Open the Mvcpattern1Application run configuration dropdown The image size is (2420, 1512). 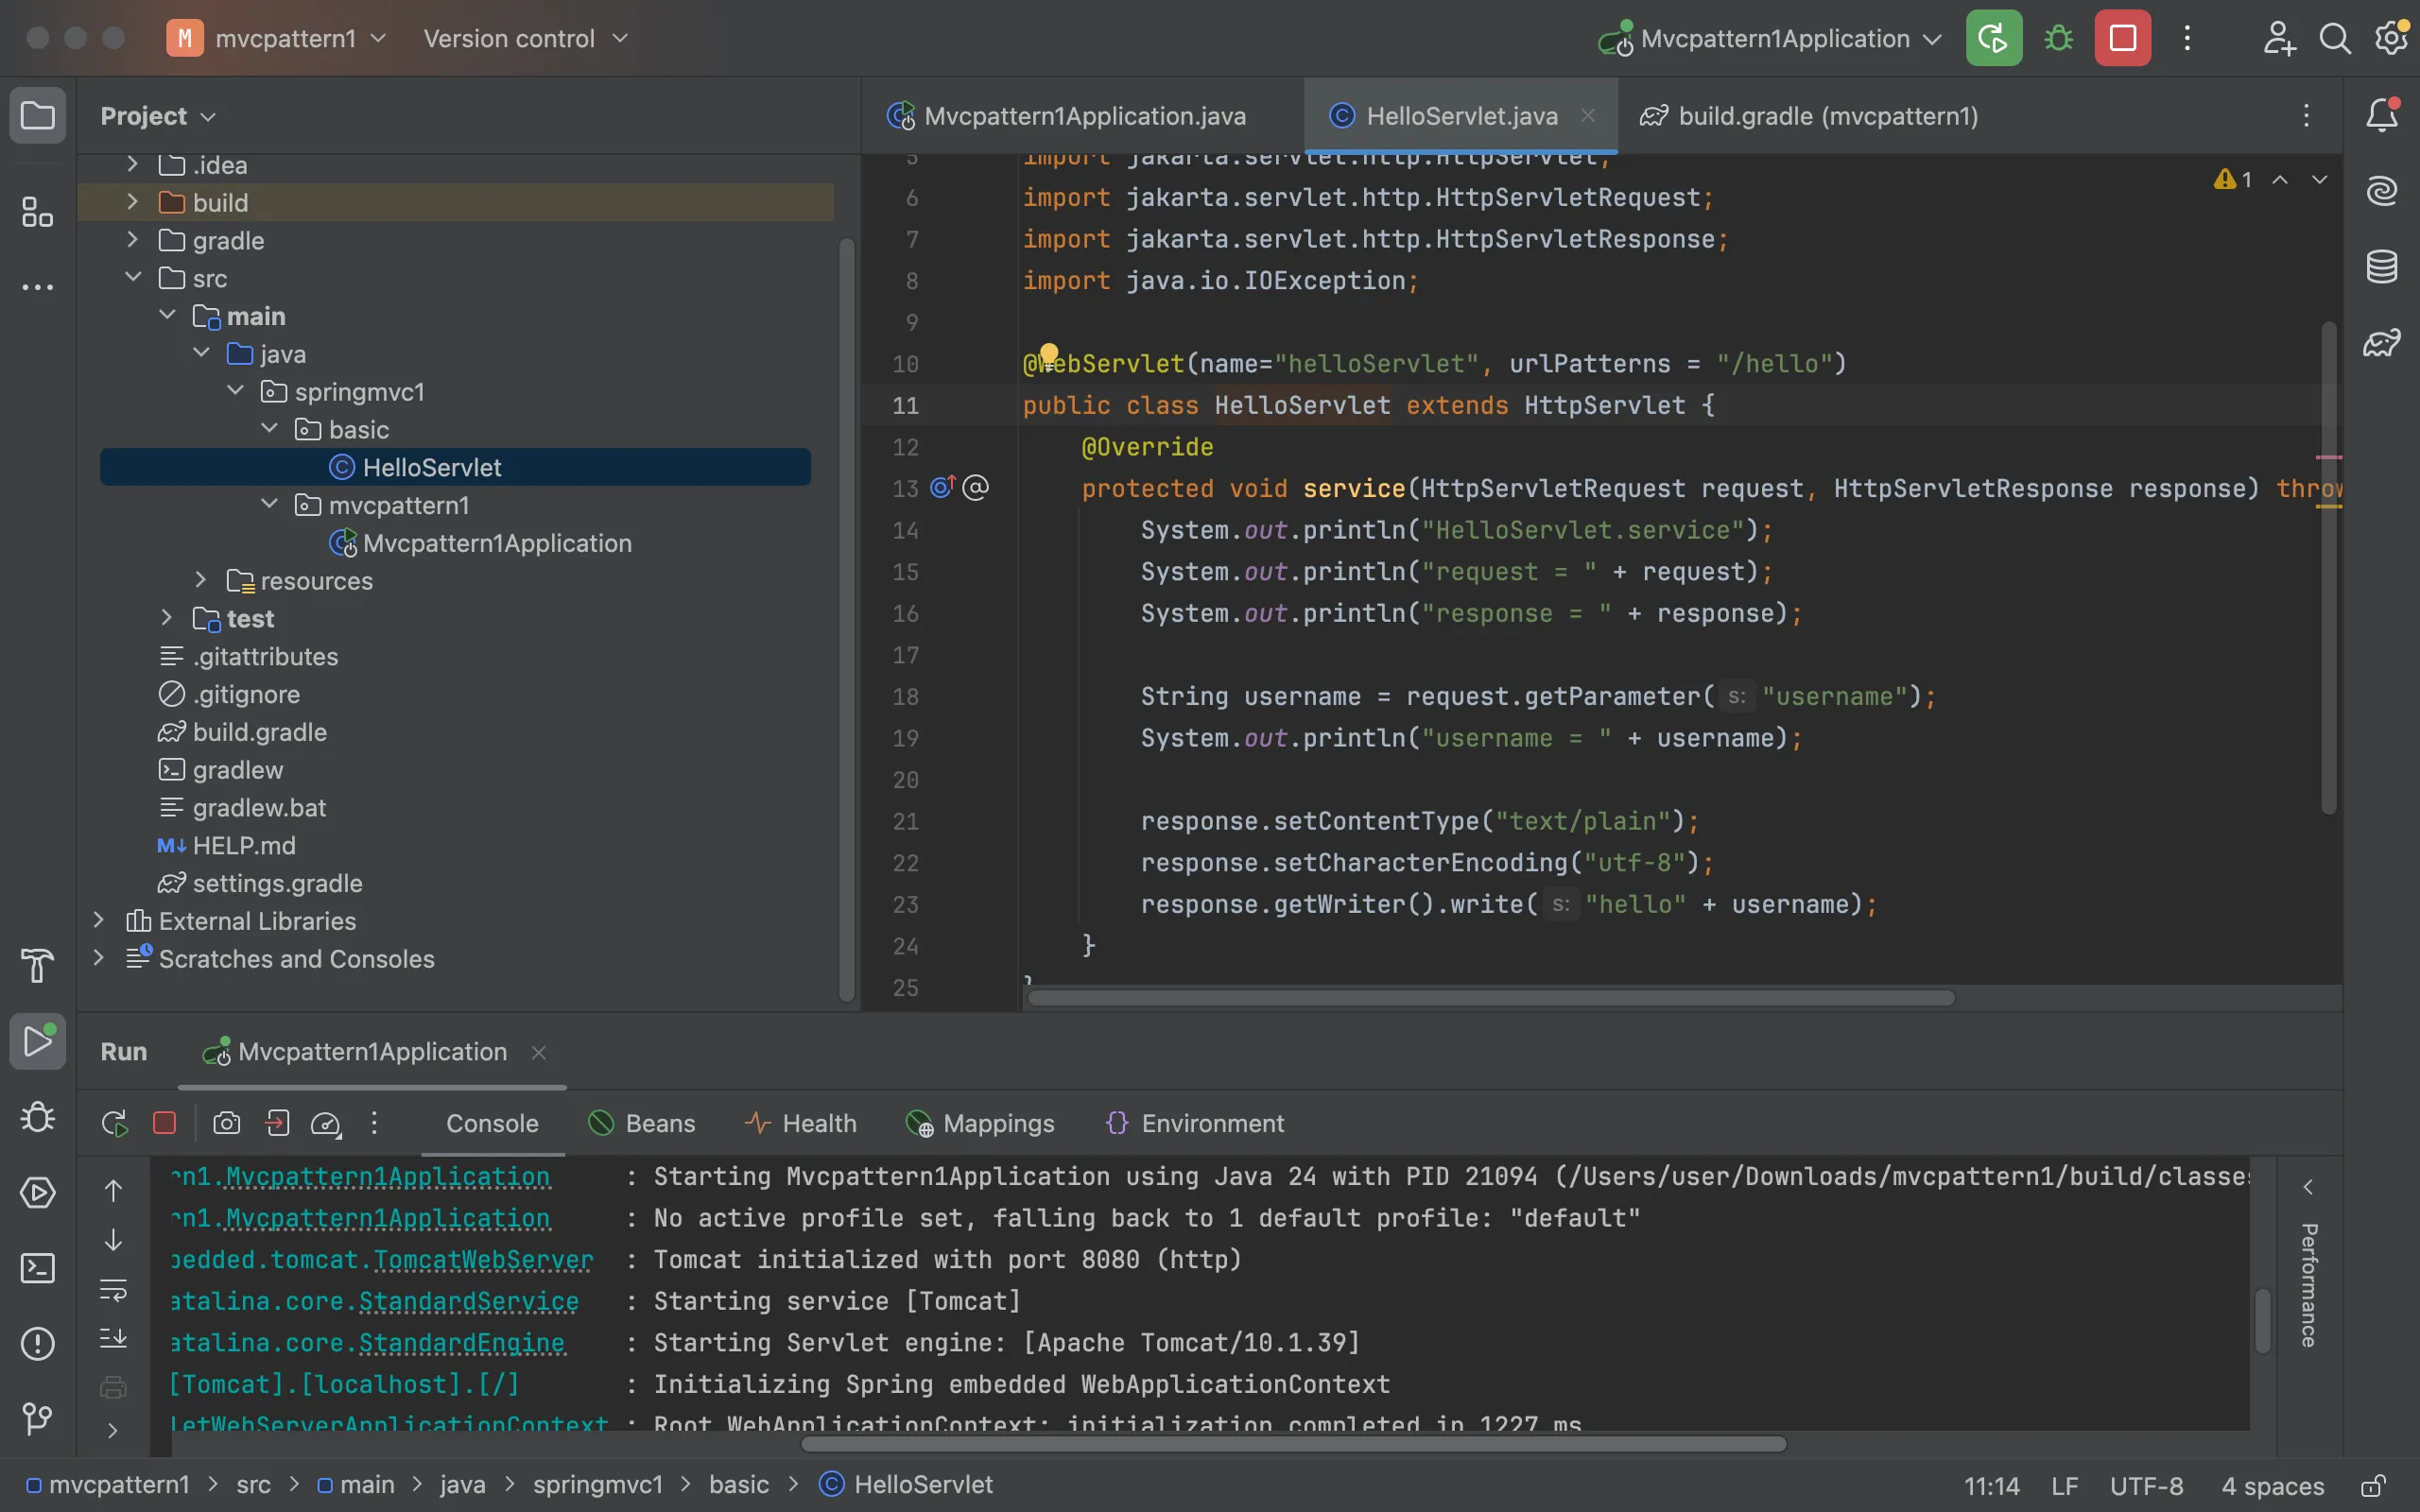(1770, 39)
